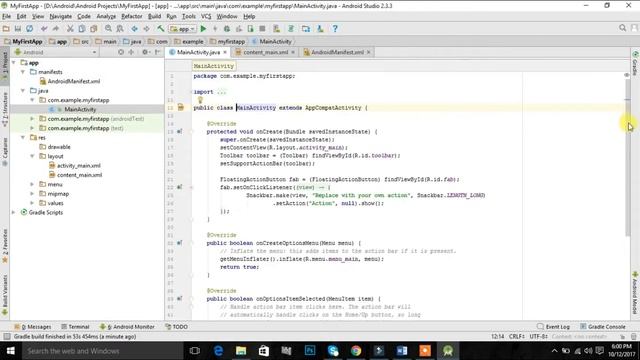Expand the folded import block in the editor

pyautogui.click(x=222, y=92)
